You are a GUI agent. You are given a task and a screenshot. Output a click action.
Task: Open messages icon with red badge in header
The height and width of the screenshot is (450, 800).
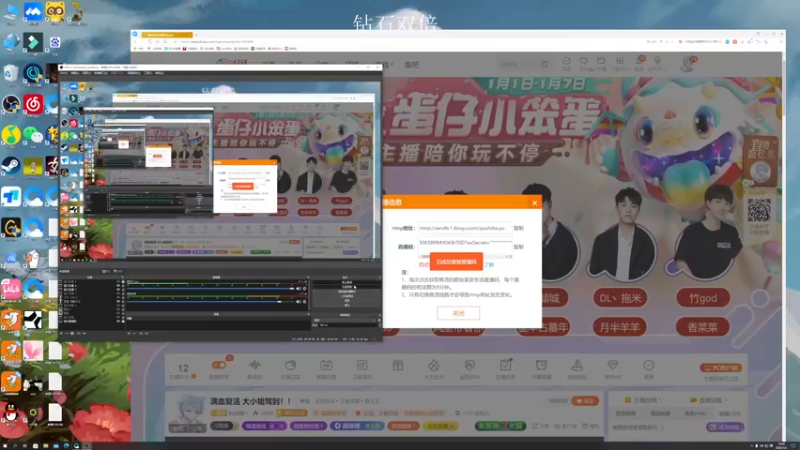click(x=640, y=61)
